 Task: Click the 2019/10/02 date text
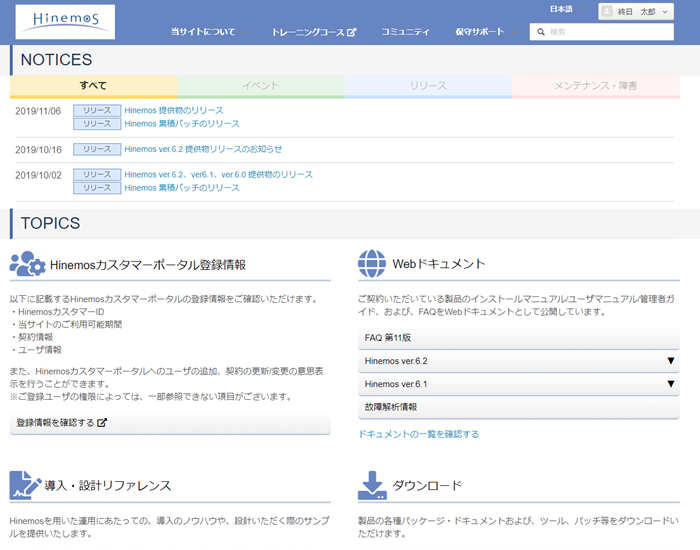pos(38,175)
